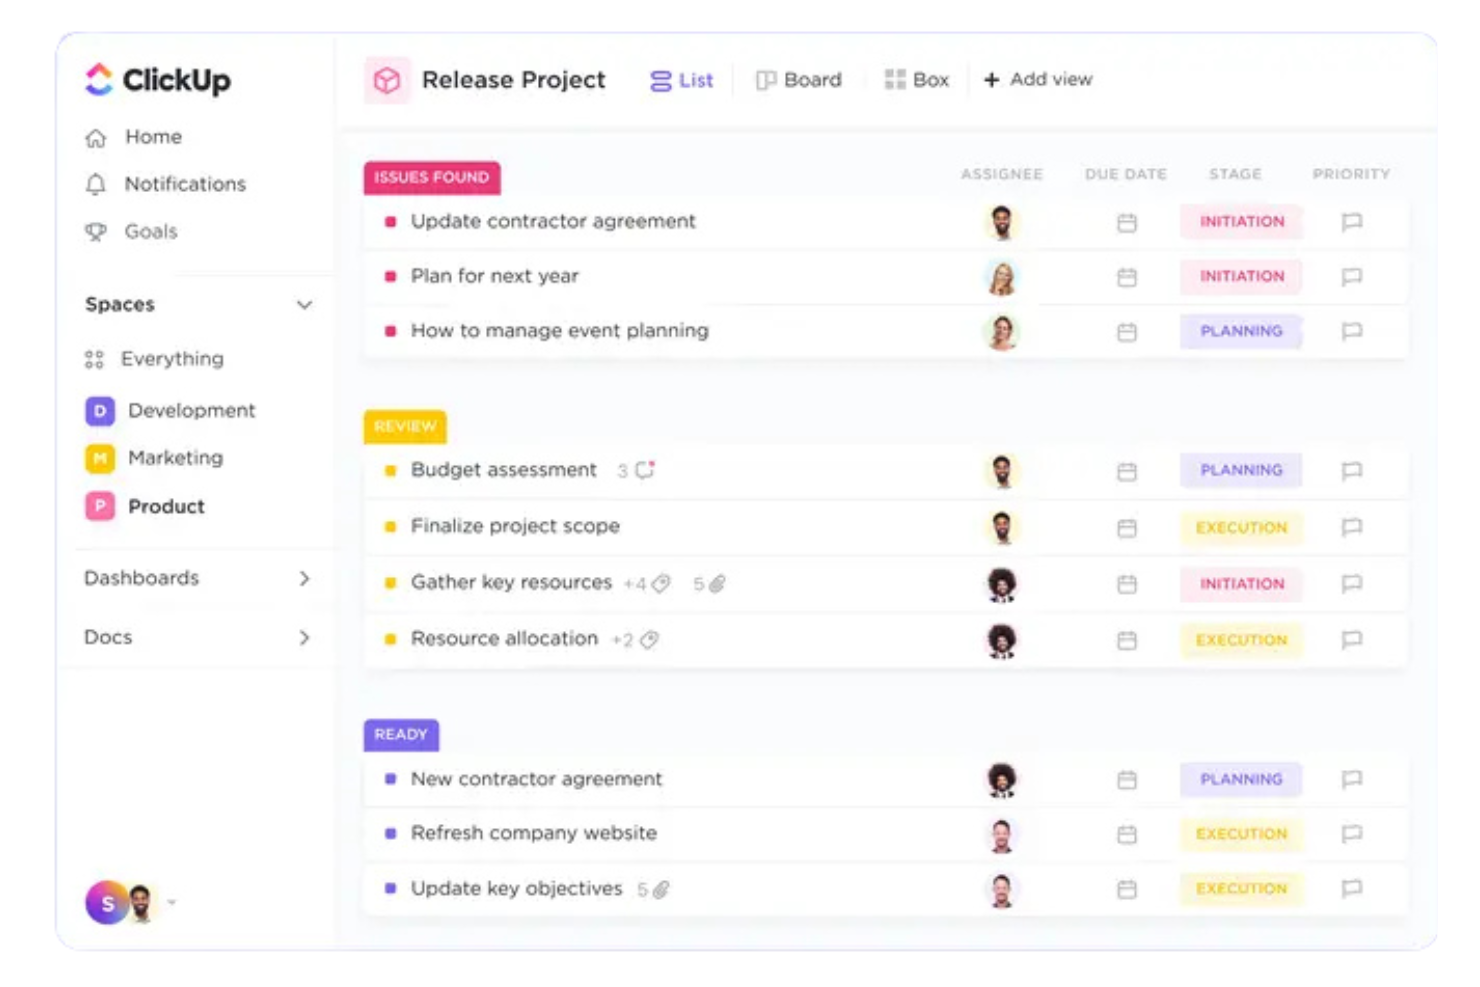Click assignee avatar for Refresh company website
1480x987 pixels.
point(1002,834)
